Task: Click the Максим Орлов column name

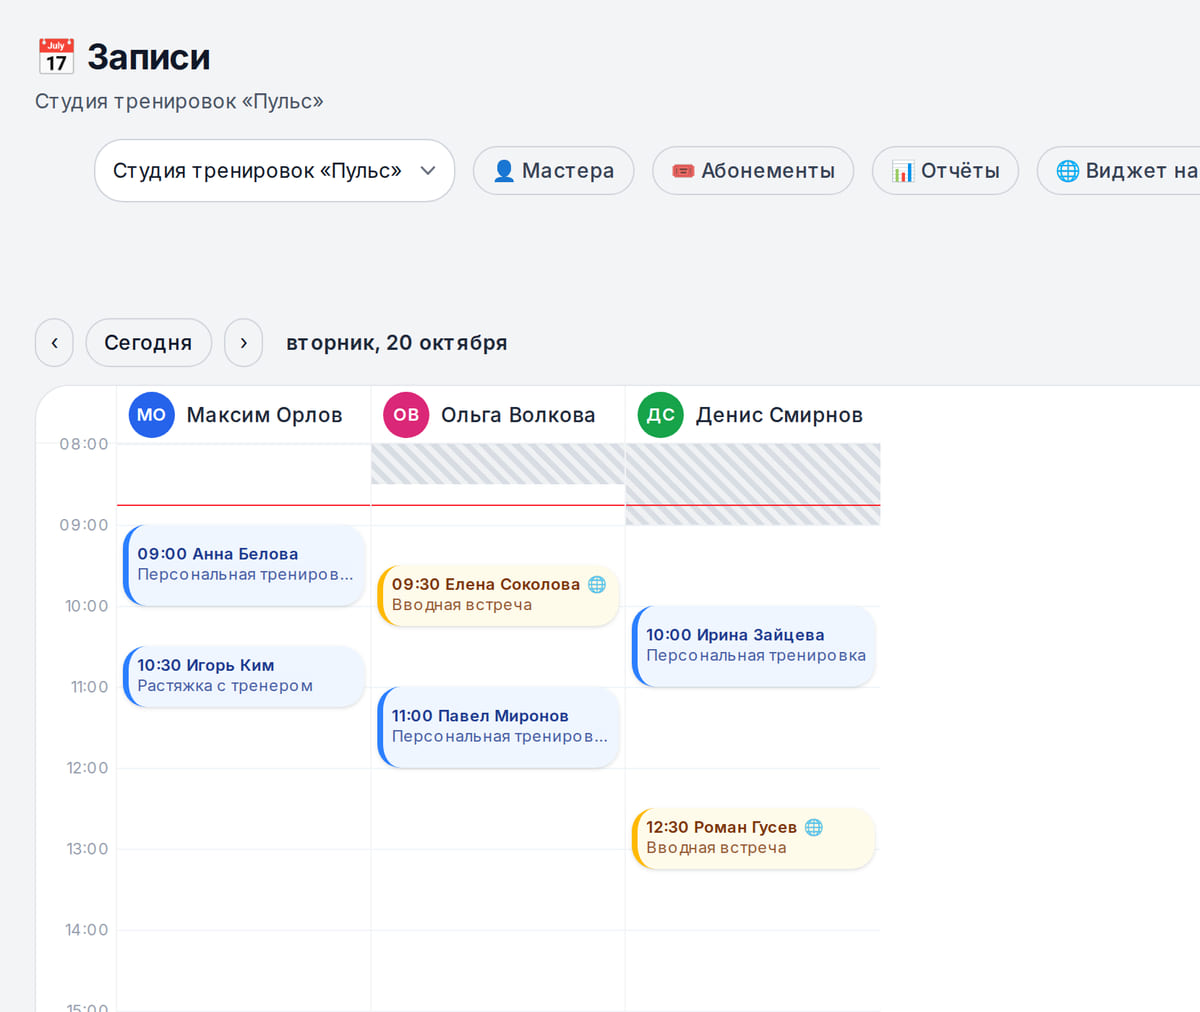Action: (264, 415)
